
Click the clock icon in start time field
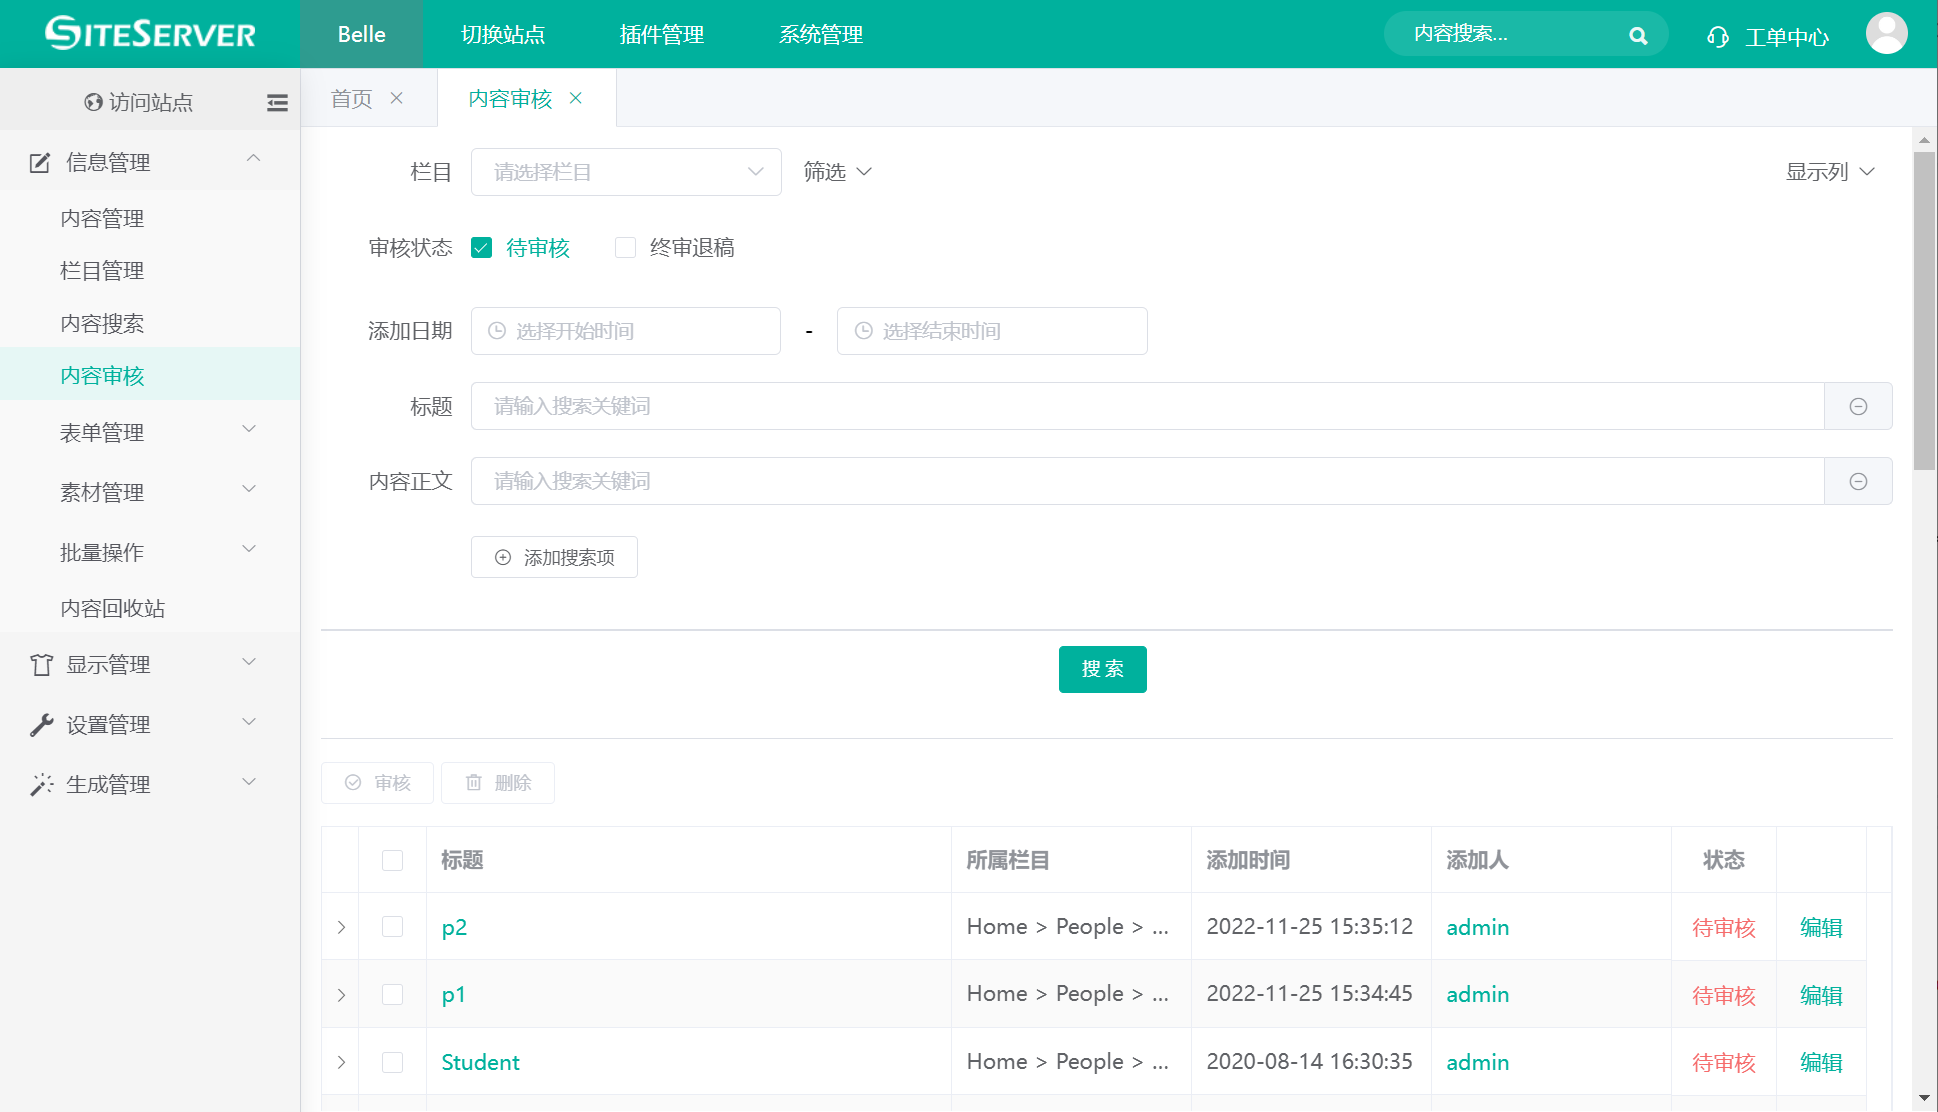point(497,330)
